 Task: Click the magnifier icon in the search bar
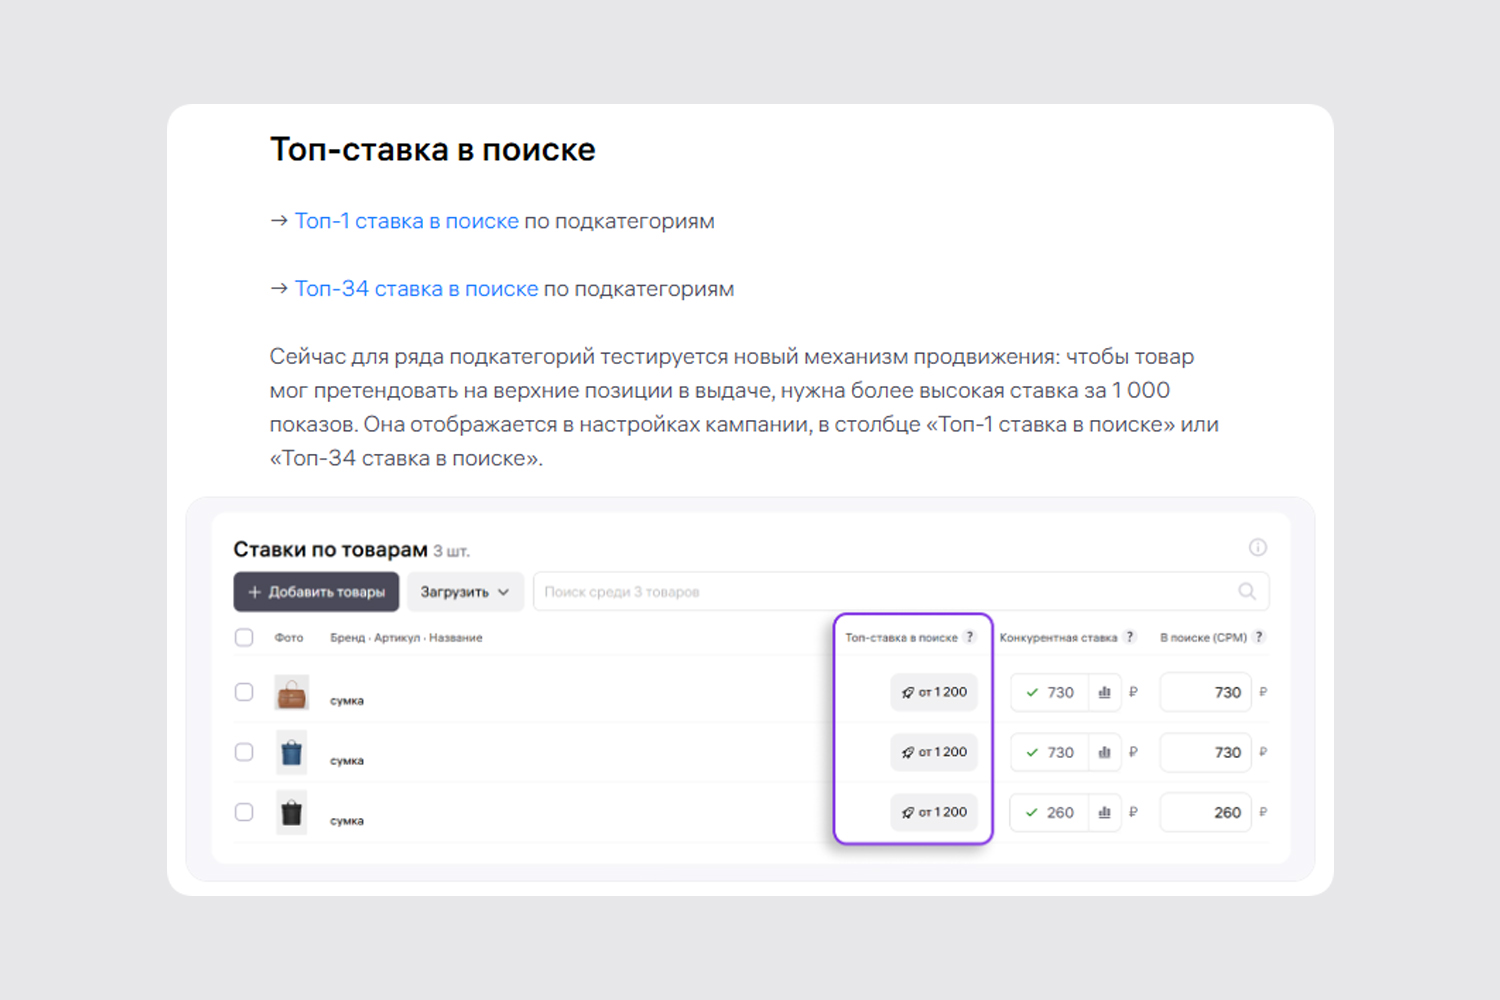pos(1246,591)
